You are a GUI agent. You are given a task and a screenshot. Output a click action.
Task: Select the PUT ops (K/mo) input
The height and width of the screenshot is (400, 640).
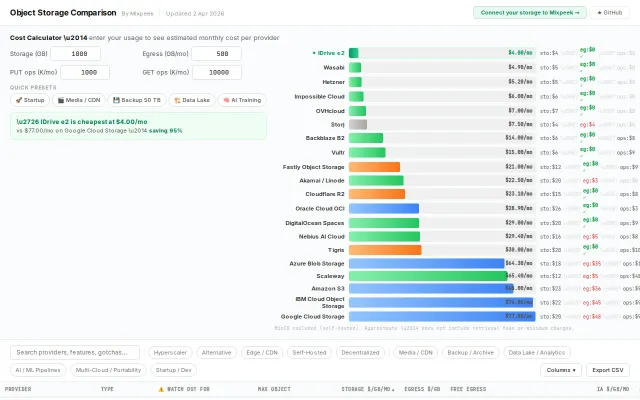pos(85,72)
